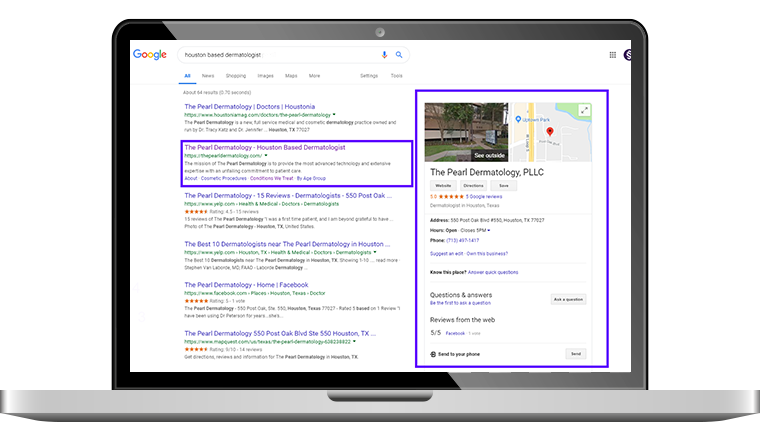The image size is (760, 422).
Task: Start voice search with the microphone icon
Action: point(384,55)
